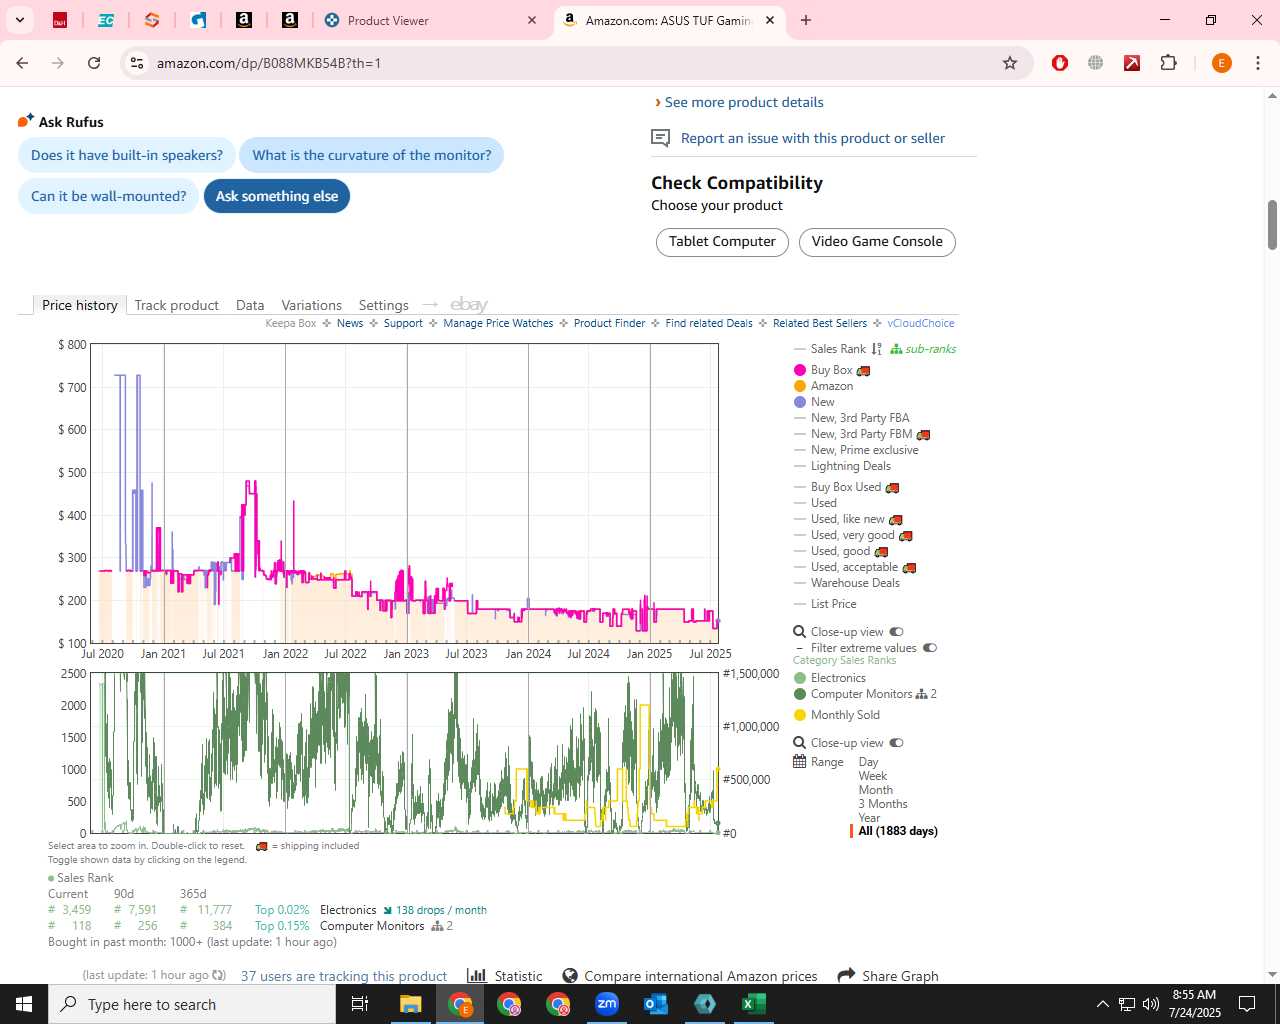1280x1024 pixels.
Task: Open Outlook from the taskbar
Action: [656, 1004]
